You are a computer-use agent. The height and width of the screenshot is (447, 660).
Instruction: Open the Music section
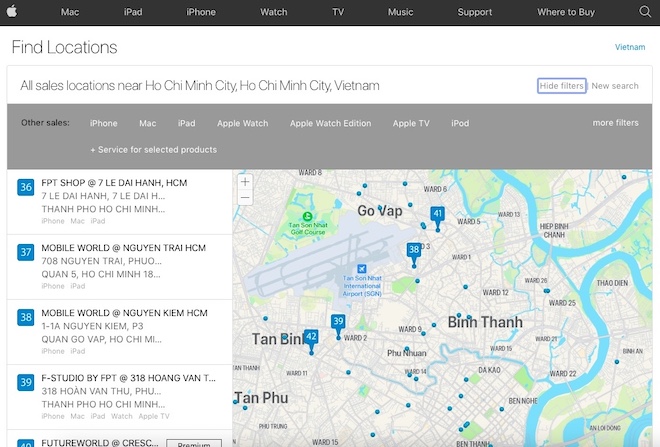tap(401, 12)
